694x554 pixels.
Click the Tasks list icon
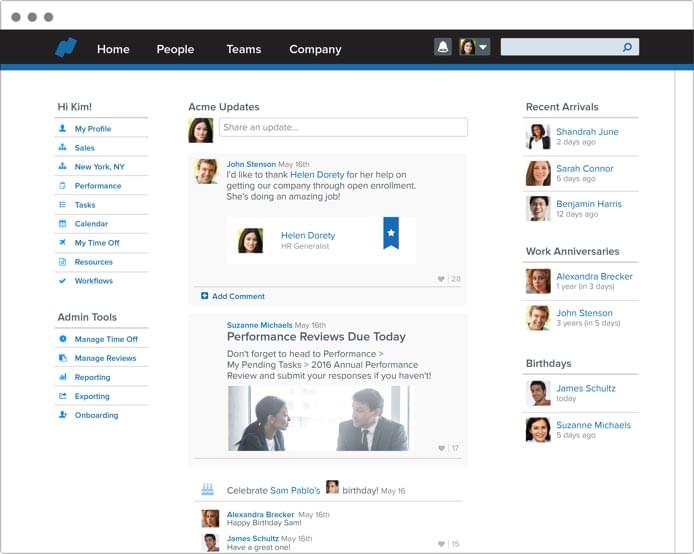(x=62, y=204)
